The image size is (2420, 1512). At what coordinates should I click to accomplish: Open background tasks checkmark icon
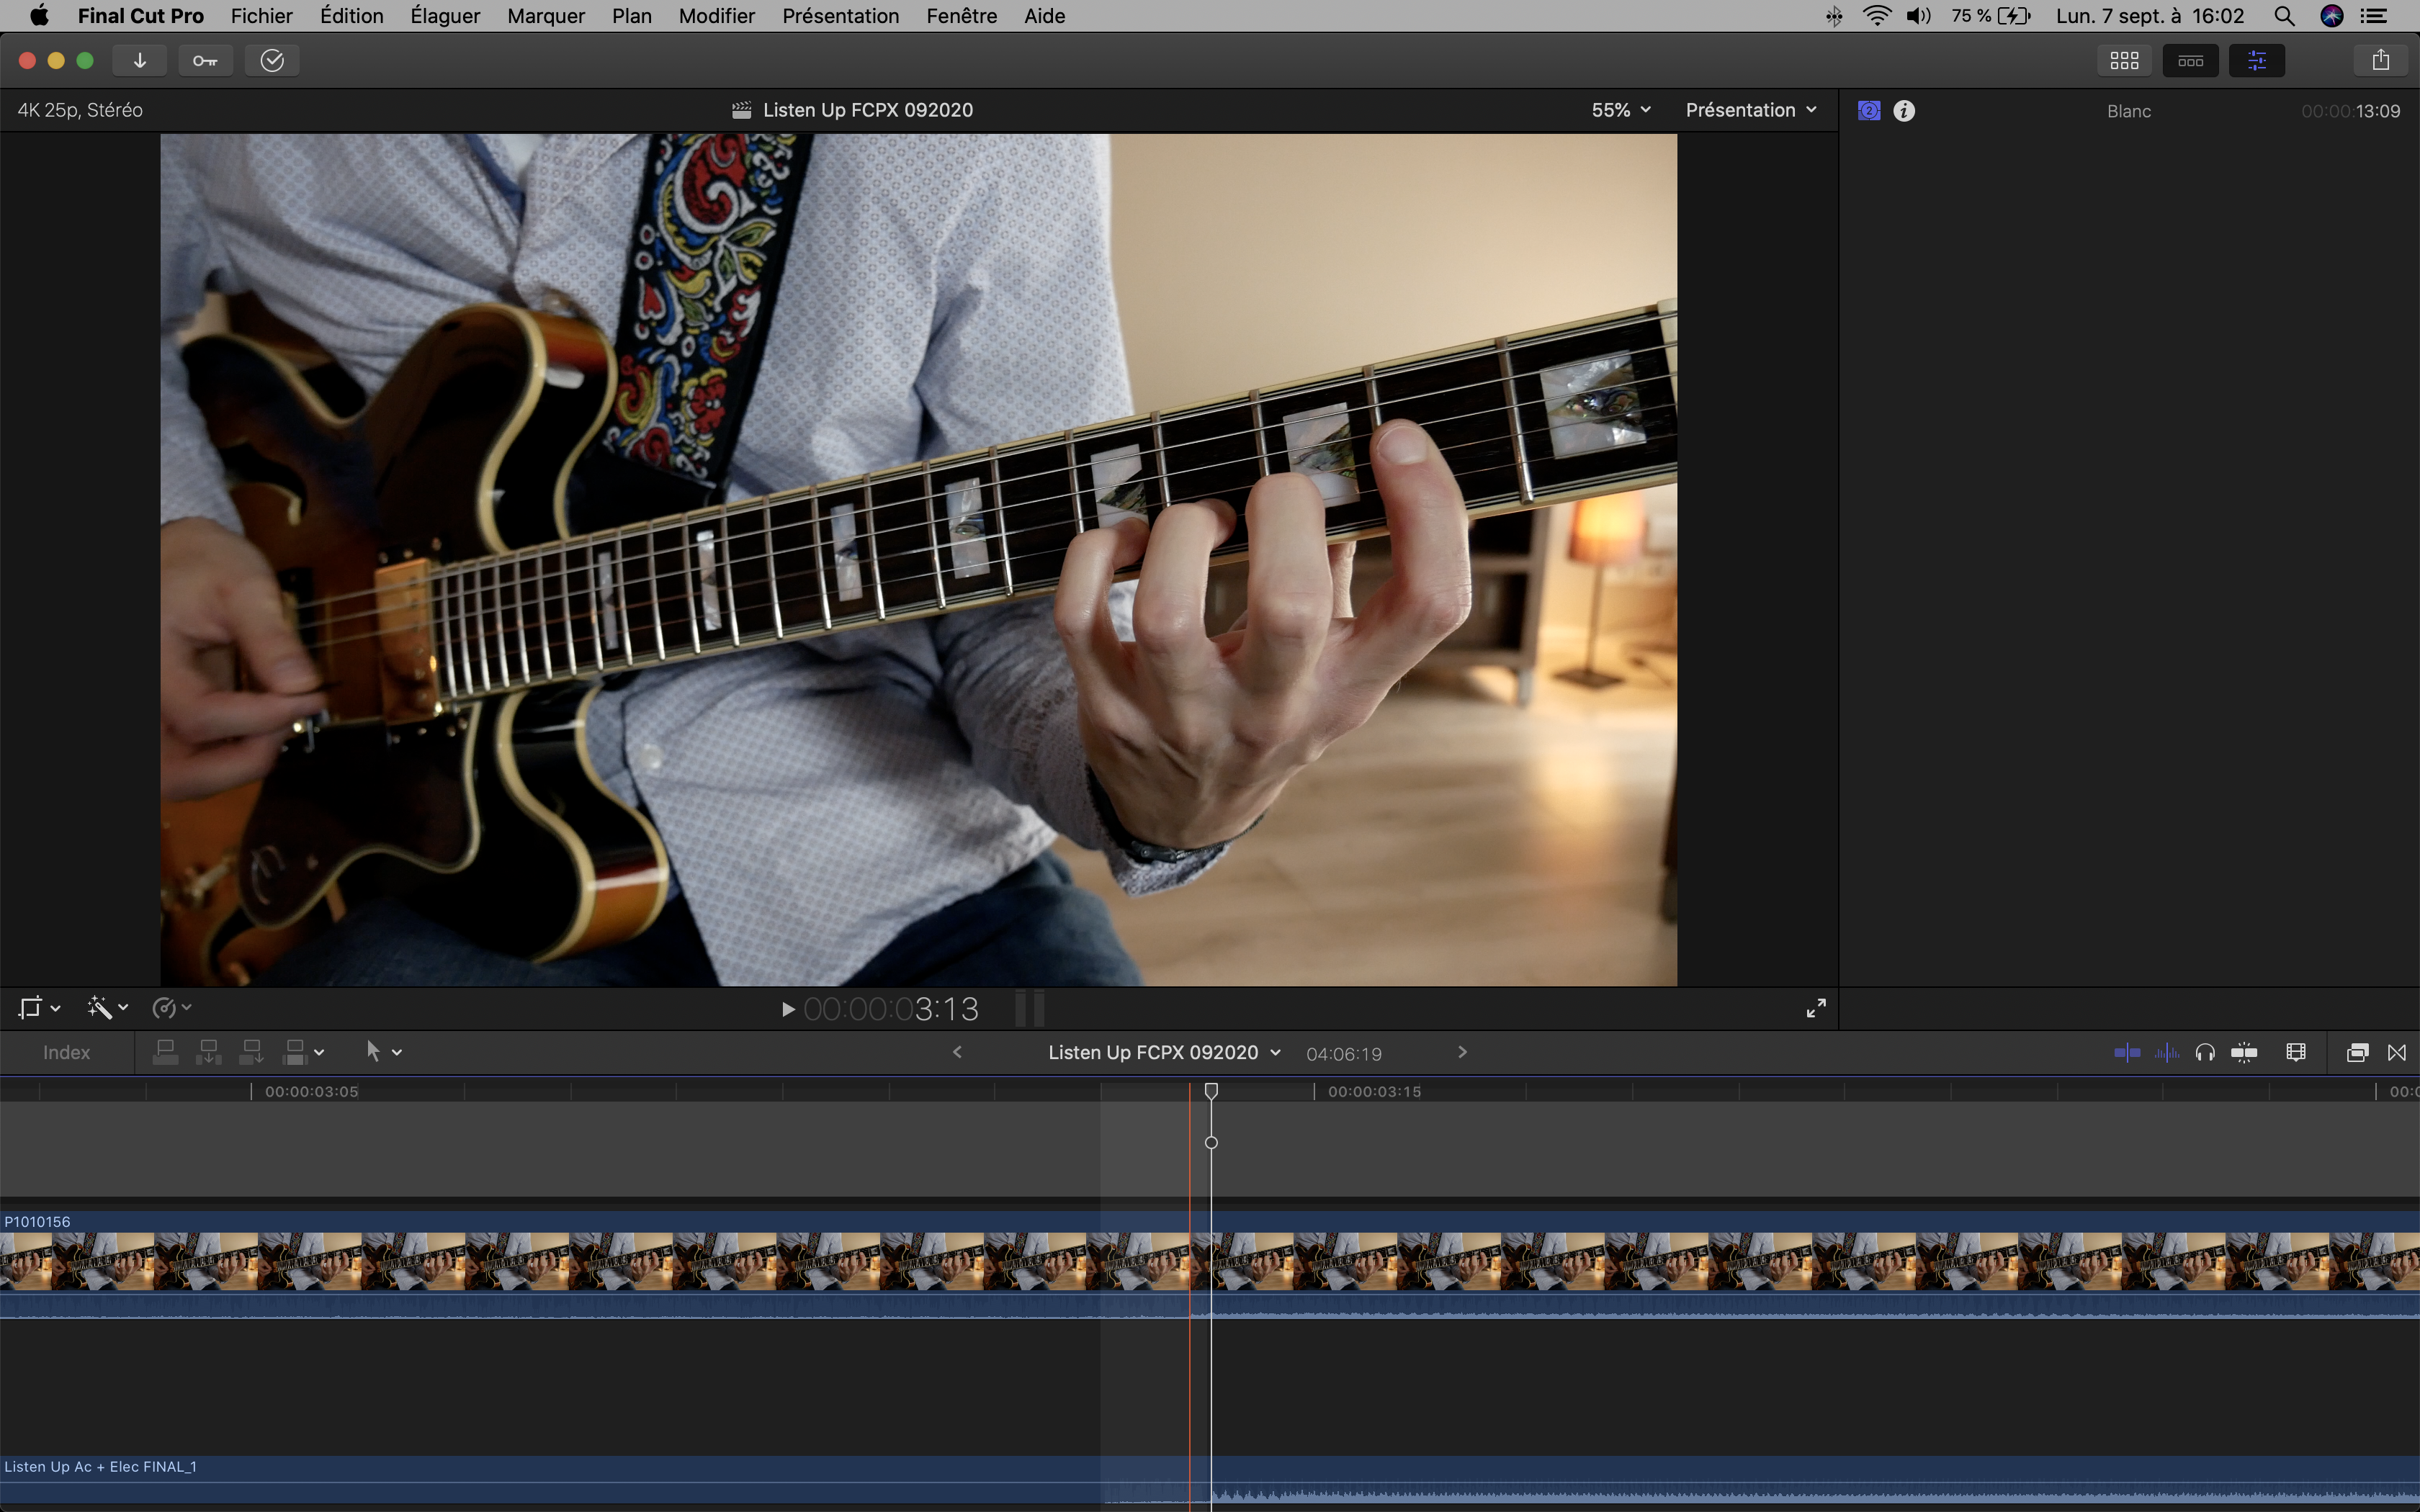272,61
